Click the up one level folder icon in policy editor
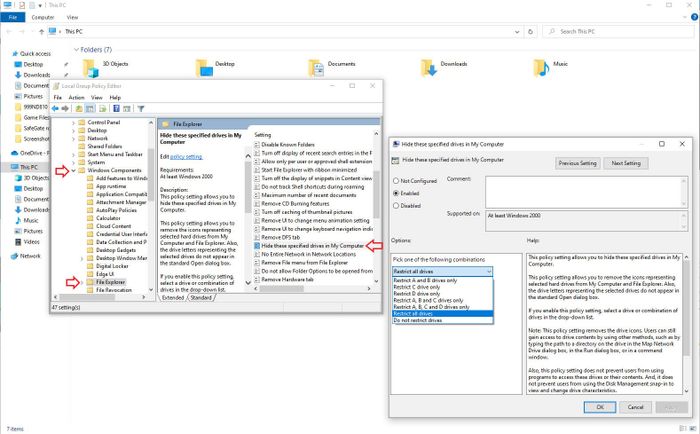Viewport: 700px width, 434px height. [79, 108]
